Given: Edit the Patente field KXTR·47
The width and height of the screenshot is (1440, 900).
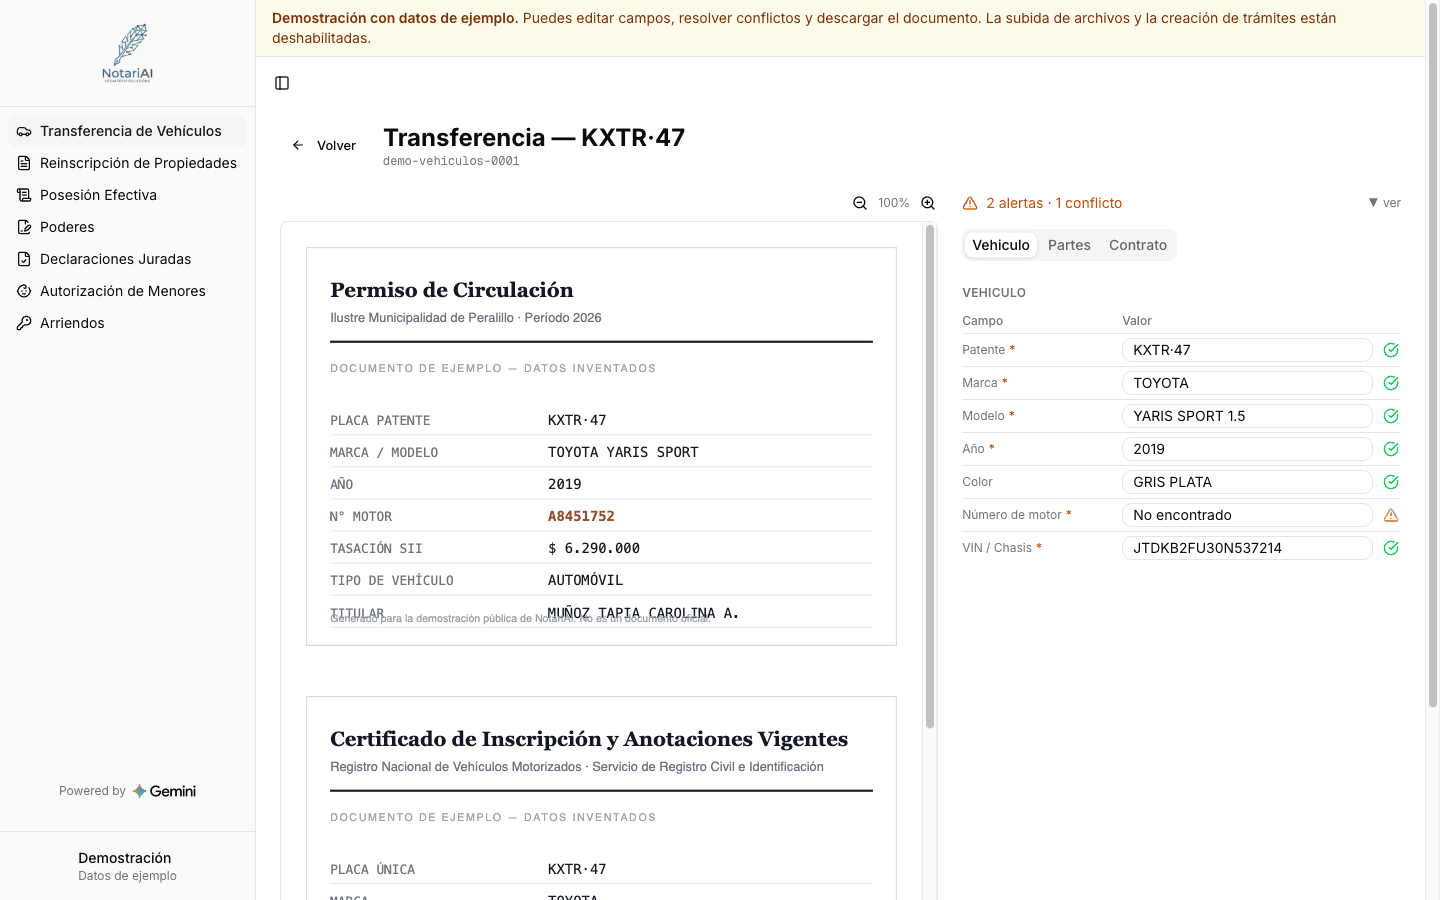Looking at the screenshot, I should coord(1247,350).
